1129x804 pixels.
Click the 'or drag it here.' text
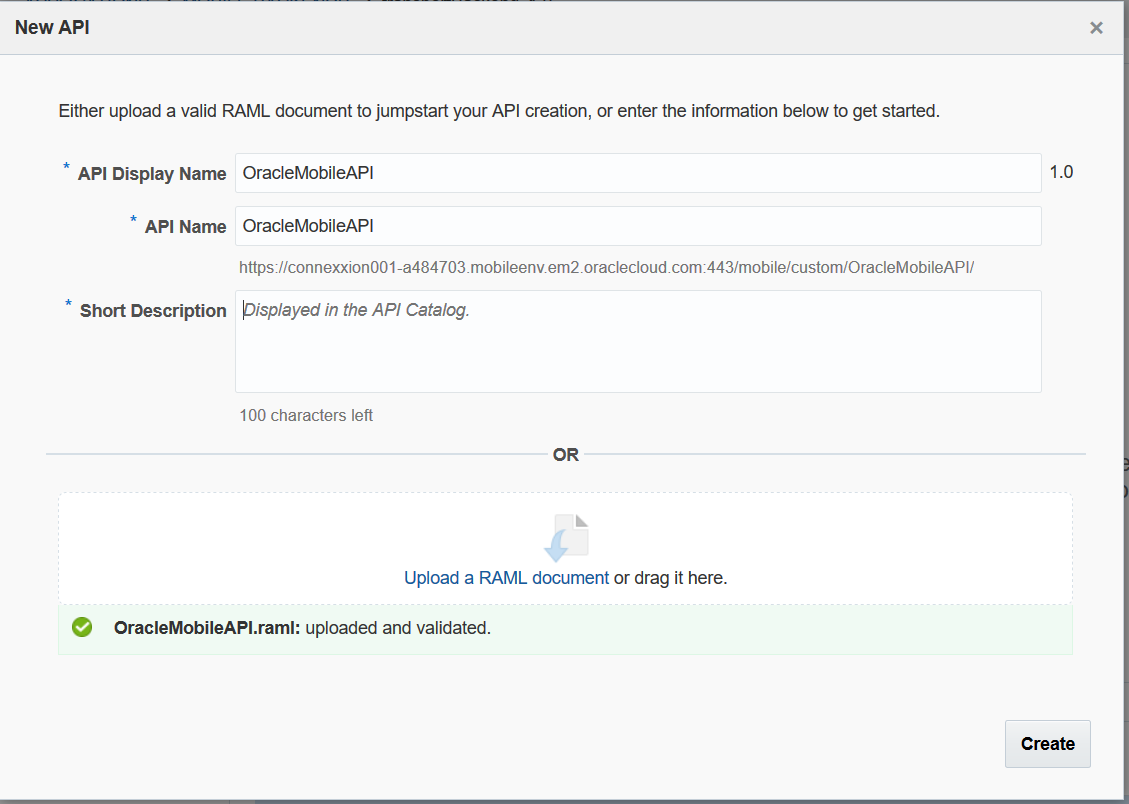[670, 578]
